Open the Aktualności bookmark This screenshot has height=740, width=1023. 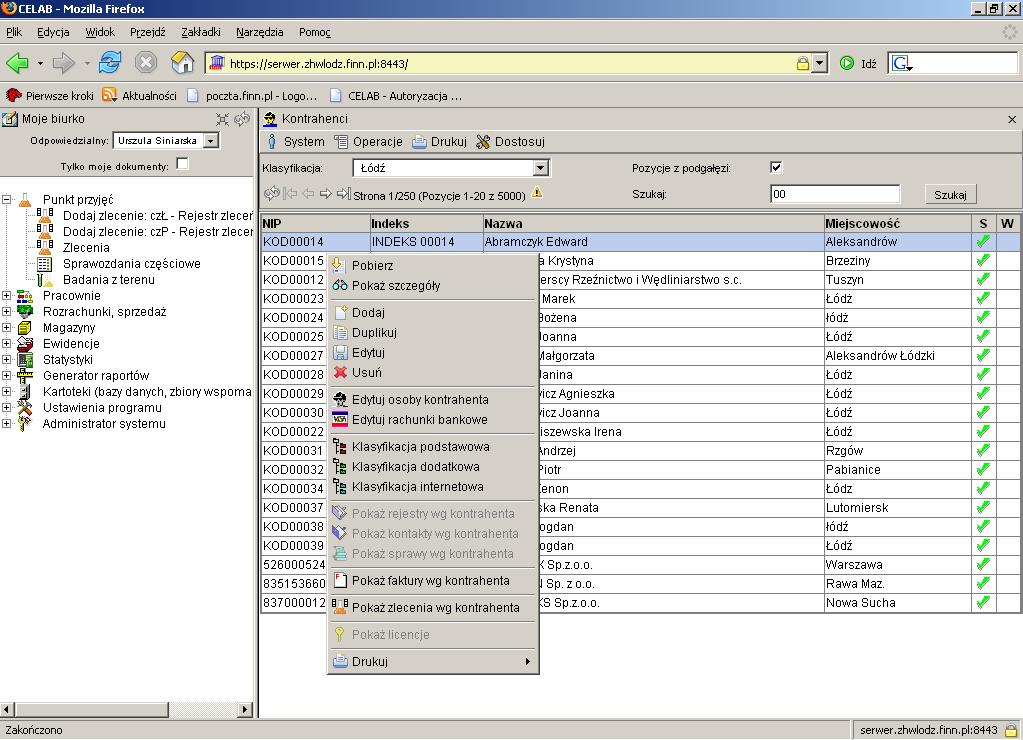click(140, 96)
